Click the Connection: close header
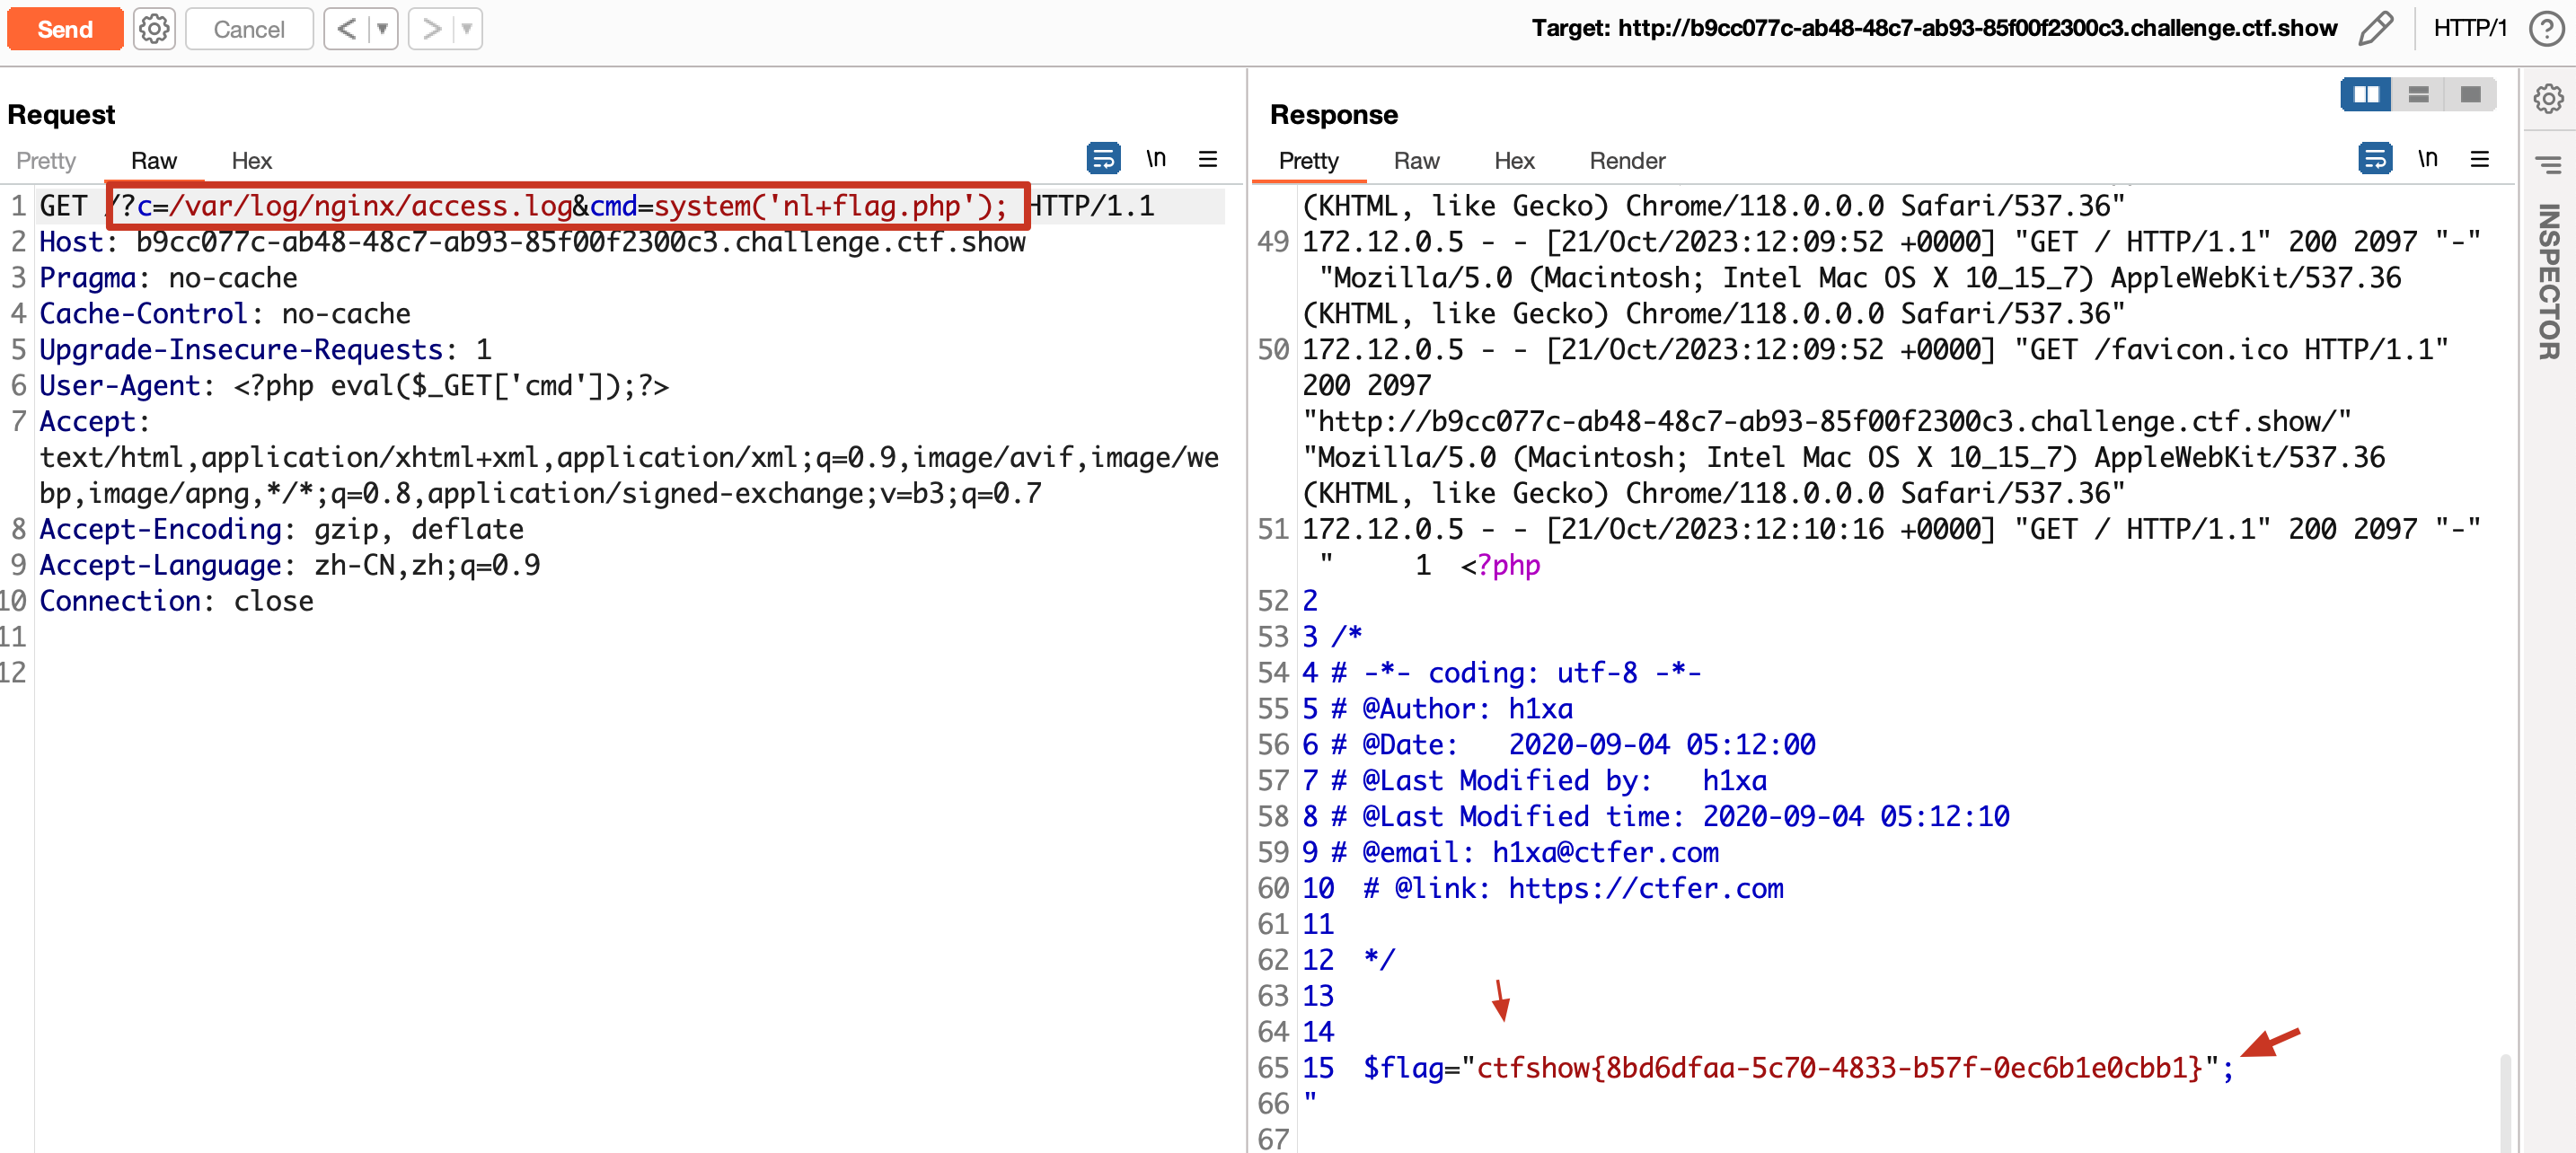 (176, 602)
